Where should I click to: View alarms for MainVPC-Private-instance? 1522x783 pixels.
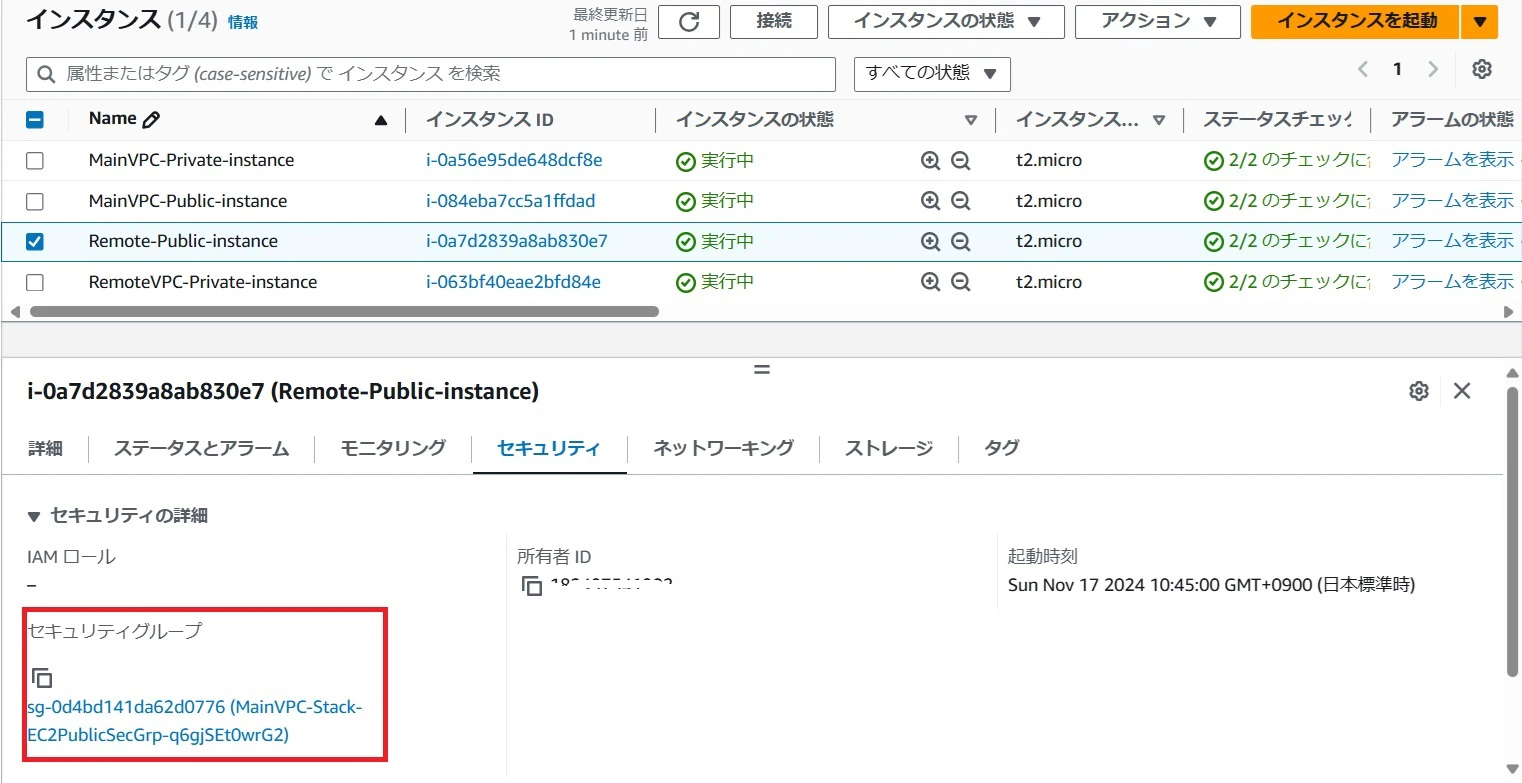1452,160
